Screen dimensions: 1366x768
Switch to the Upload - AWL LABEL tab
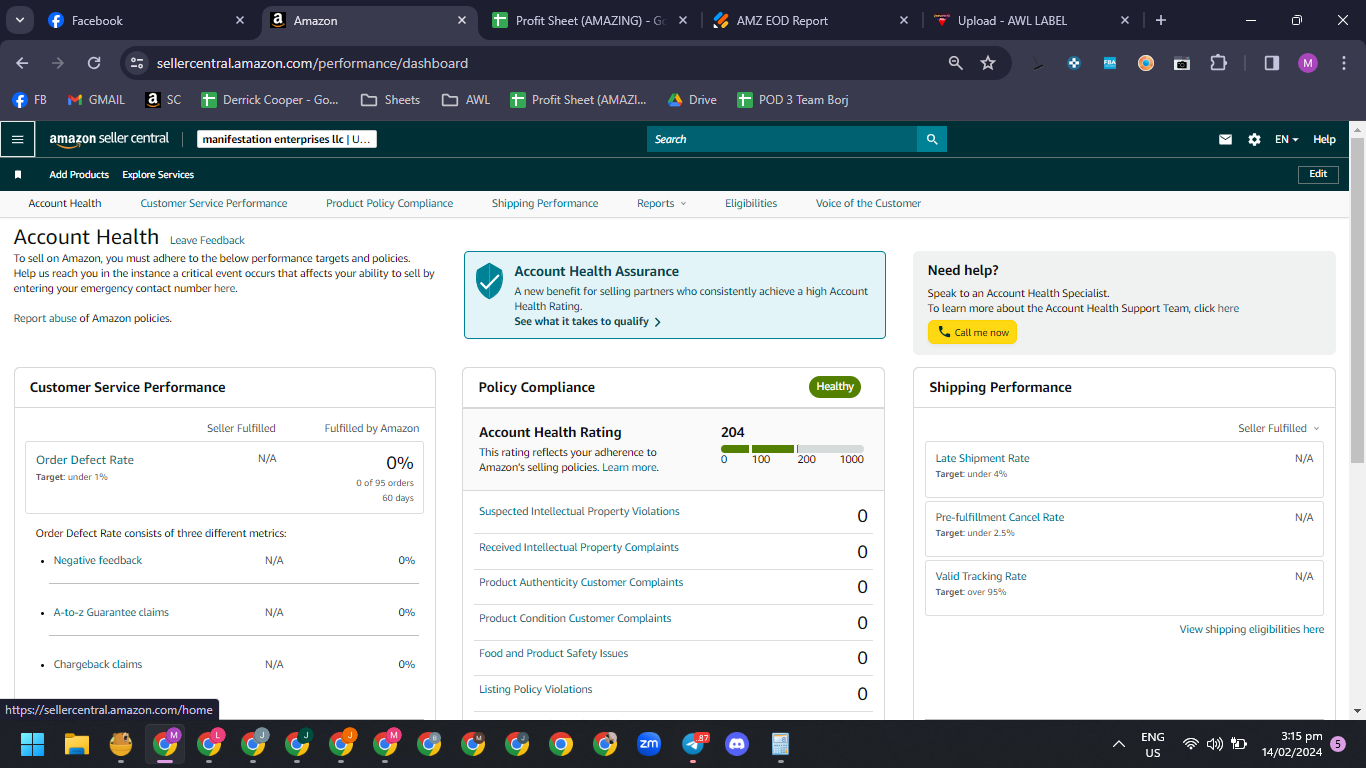(1030, 20)
